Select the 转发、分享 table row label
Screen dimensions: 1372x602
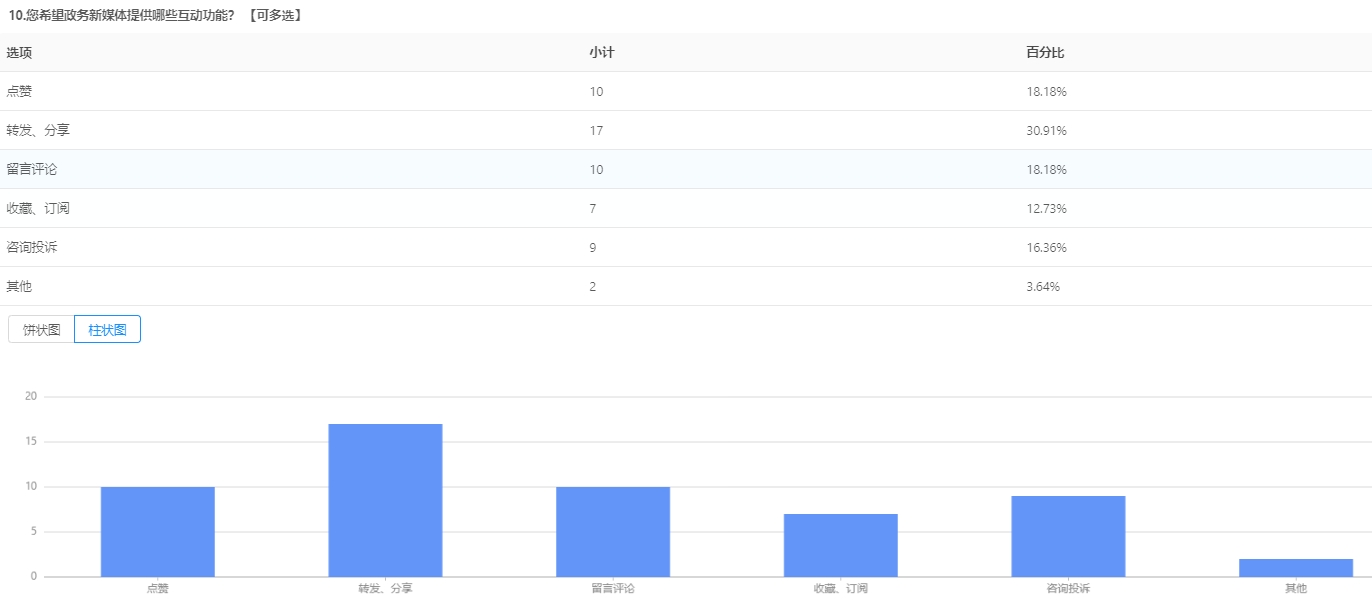coord(38,130)
